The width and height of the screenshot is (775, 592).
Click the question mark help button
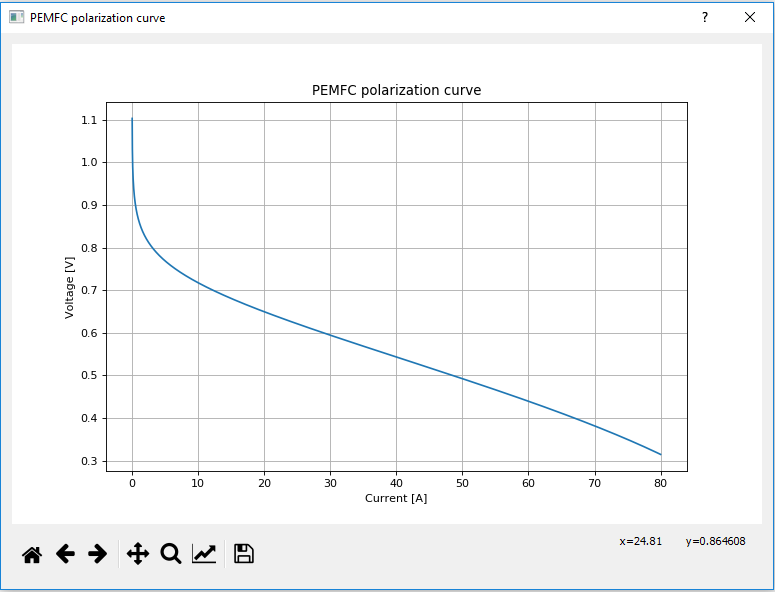704,18
